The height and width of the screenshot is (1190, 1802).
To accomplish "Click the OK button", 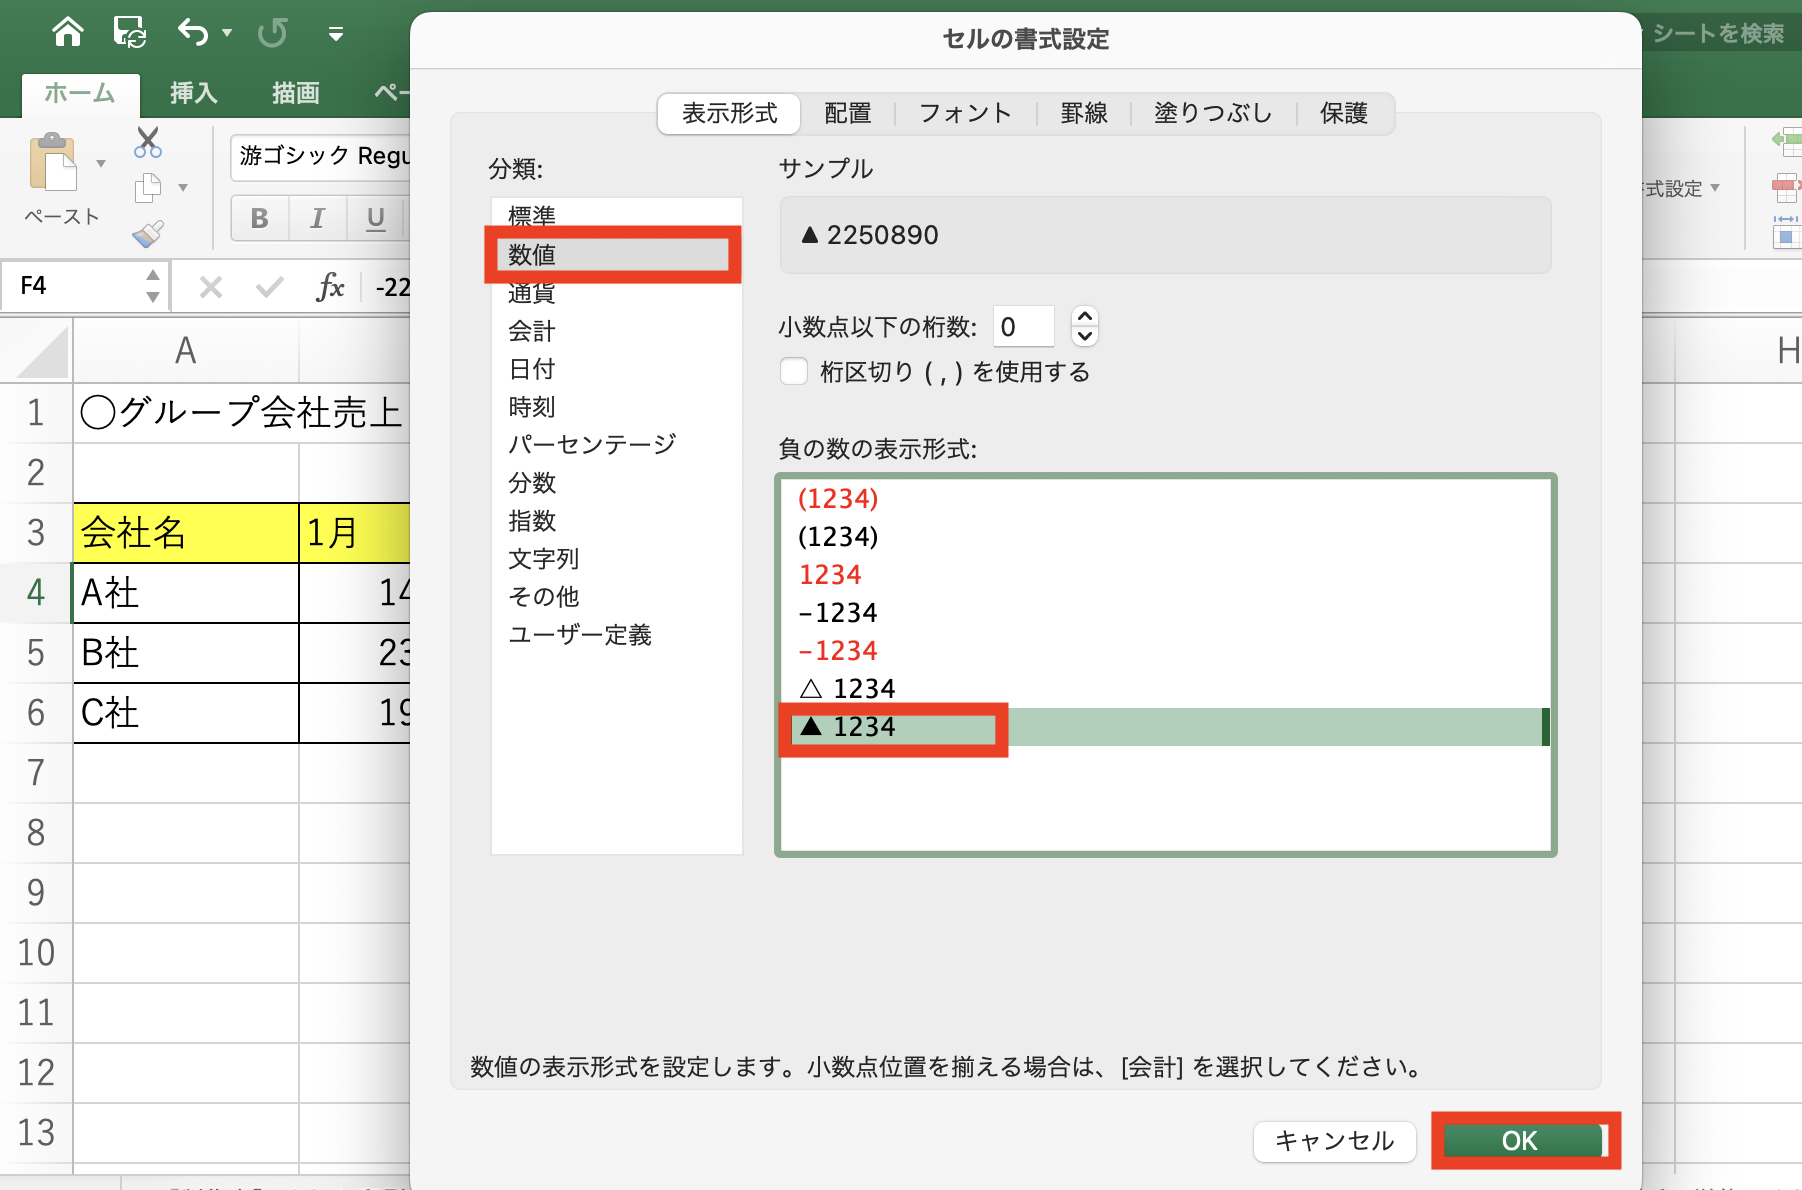I will coord(1520,1141).
